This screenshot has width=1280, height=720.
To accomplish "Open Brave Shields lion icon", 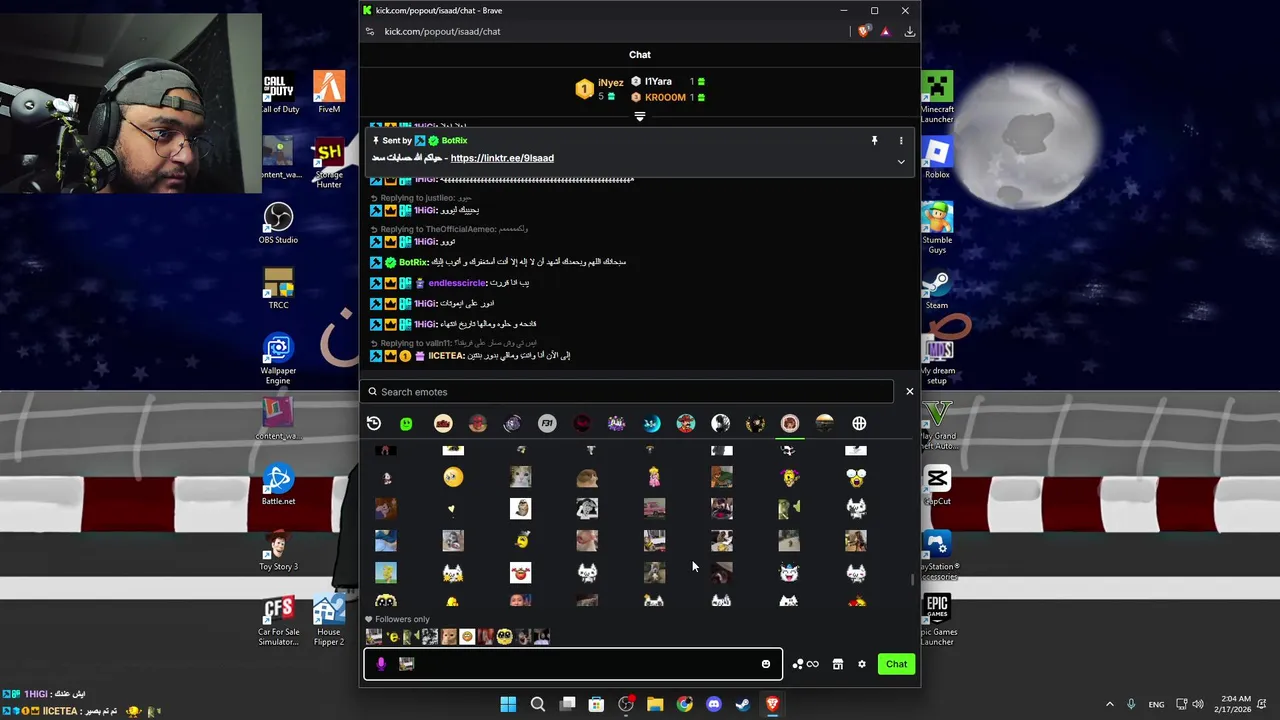I will 864,31.
